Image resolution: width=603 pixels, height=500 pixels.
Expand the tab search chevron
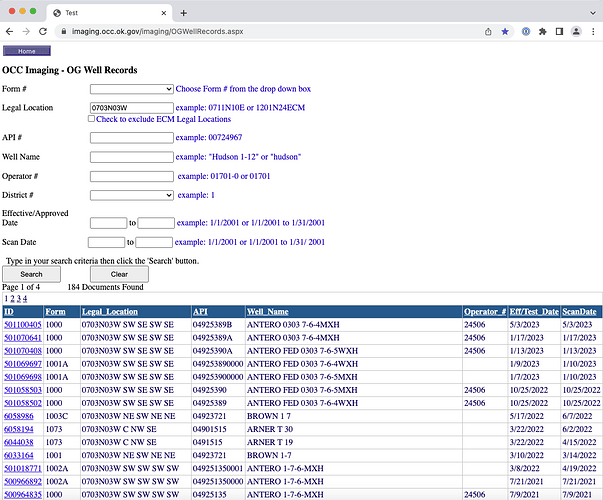click(593, 13)
